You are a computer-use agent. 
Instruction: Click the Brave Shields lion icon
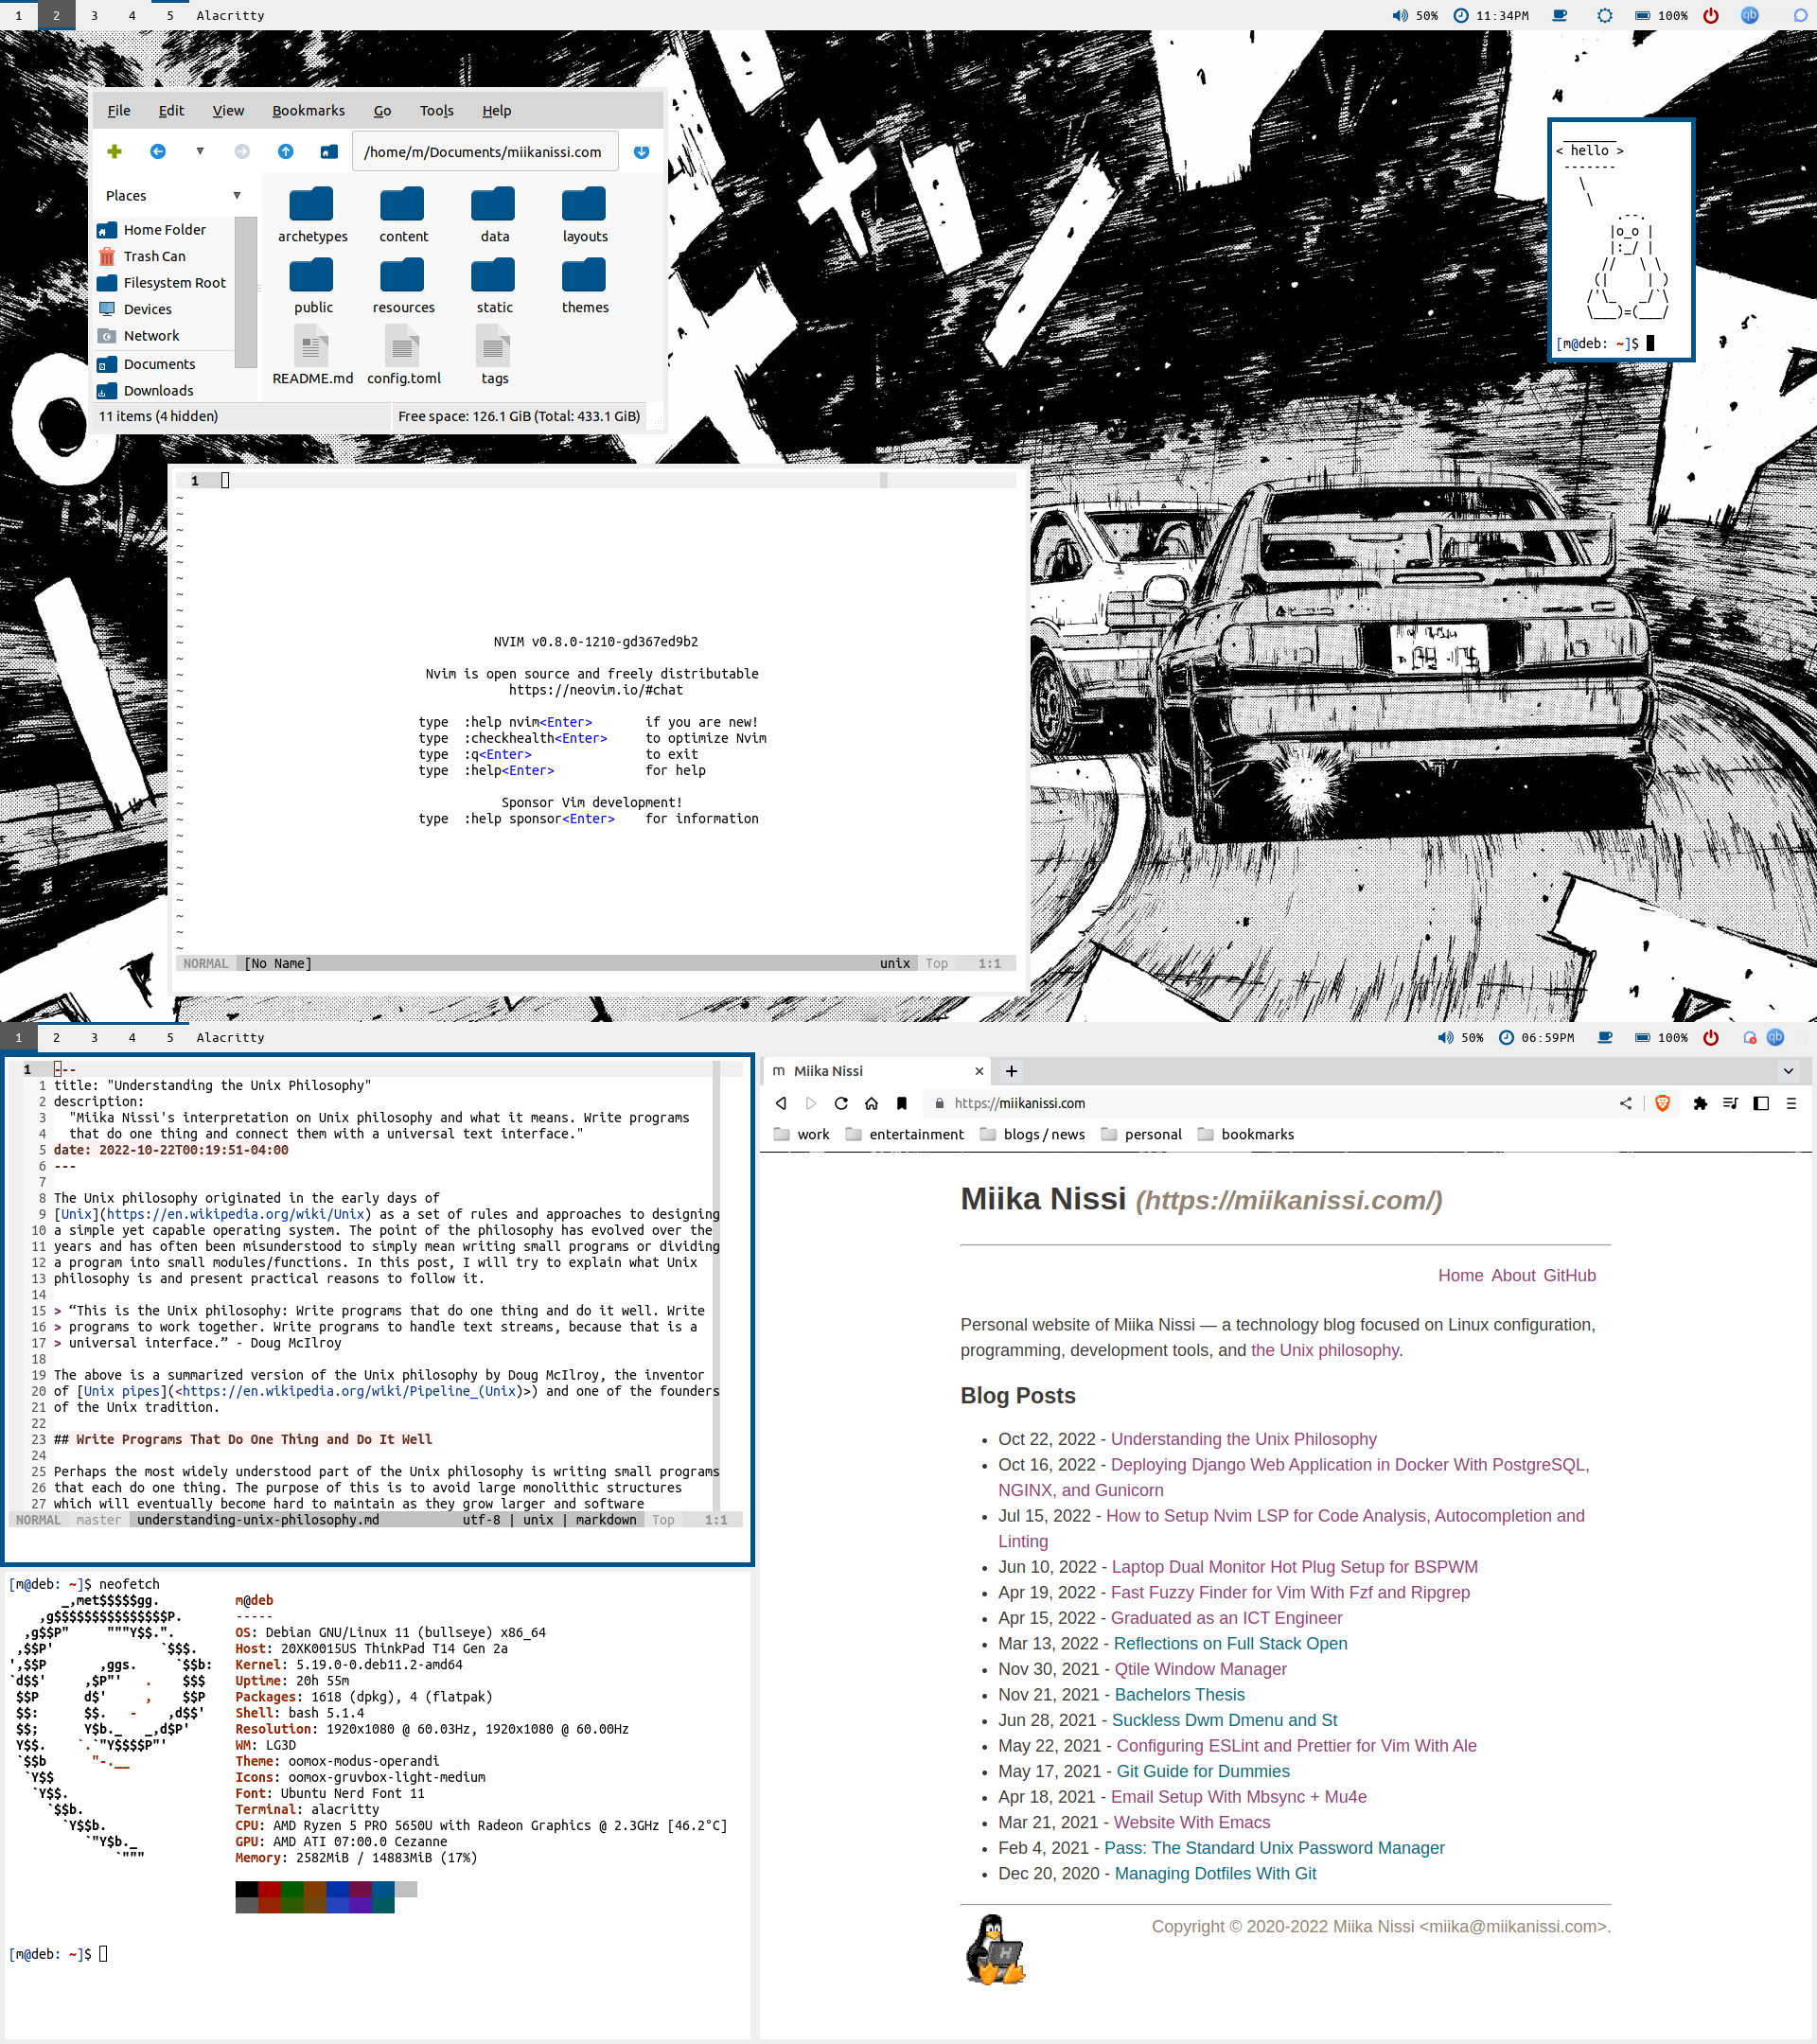coord(1662,1103)
